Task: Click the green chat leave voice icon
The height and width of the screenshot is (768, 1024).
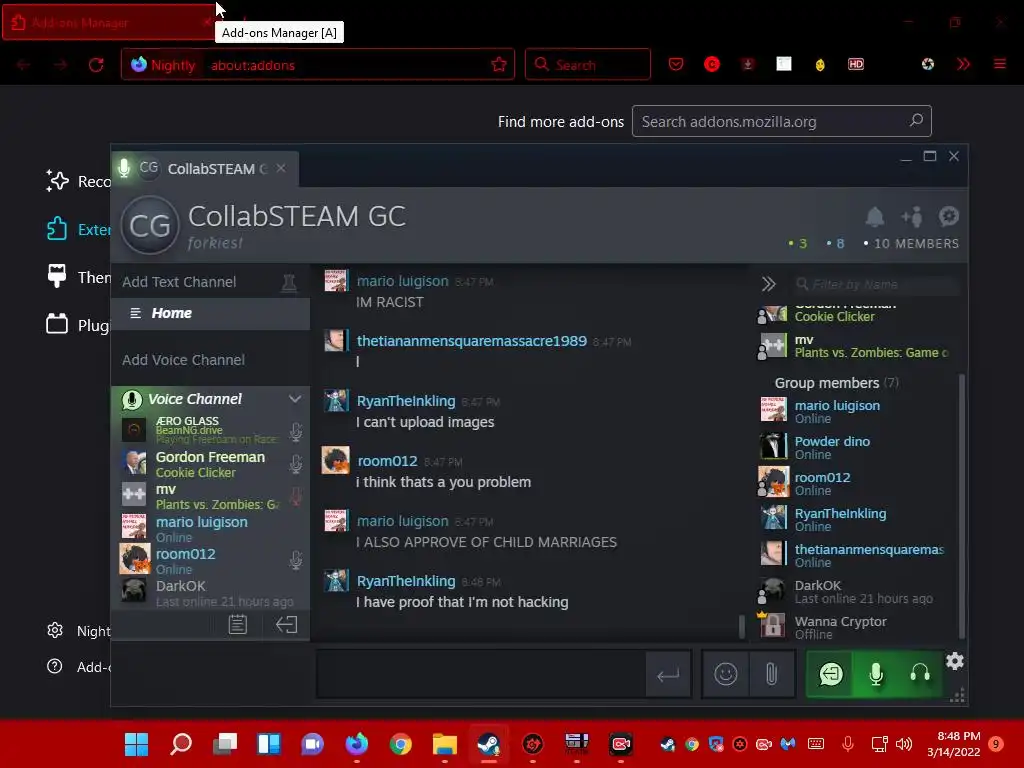Action: [x=831, y=674]
